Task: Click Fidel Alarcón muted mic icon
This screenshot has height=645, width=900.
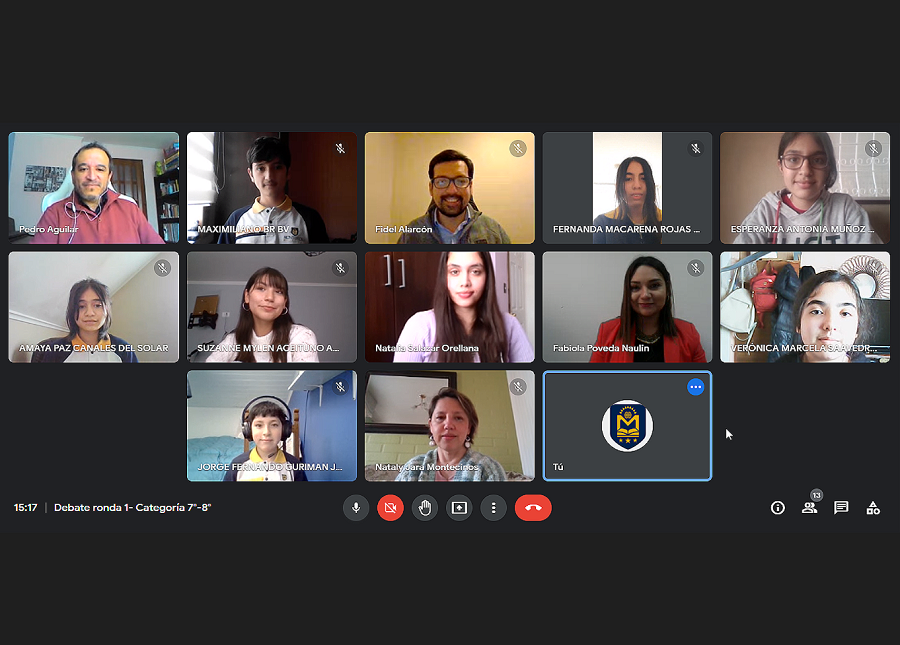Action: [x=518, y=149]
